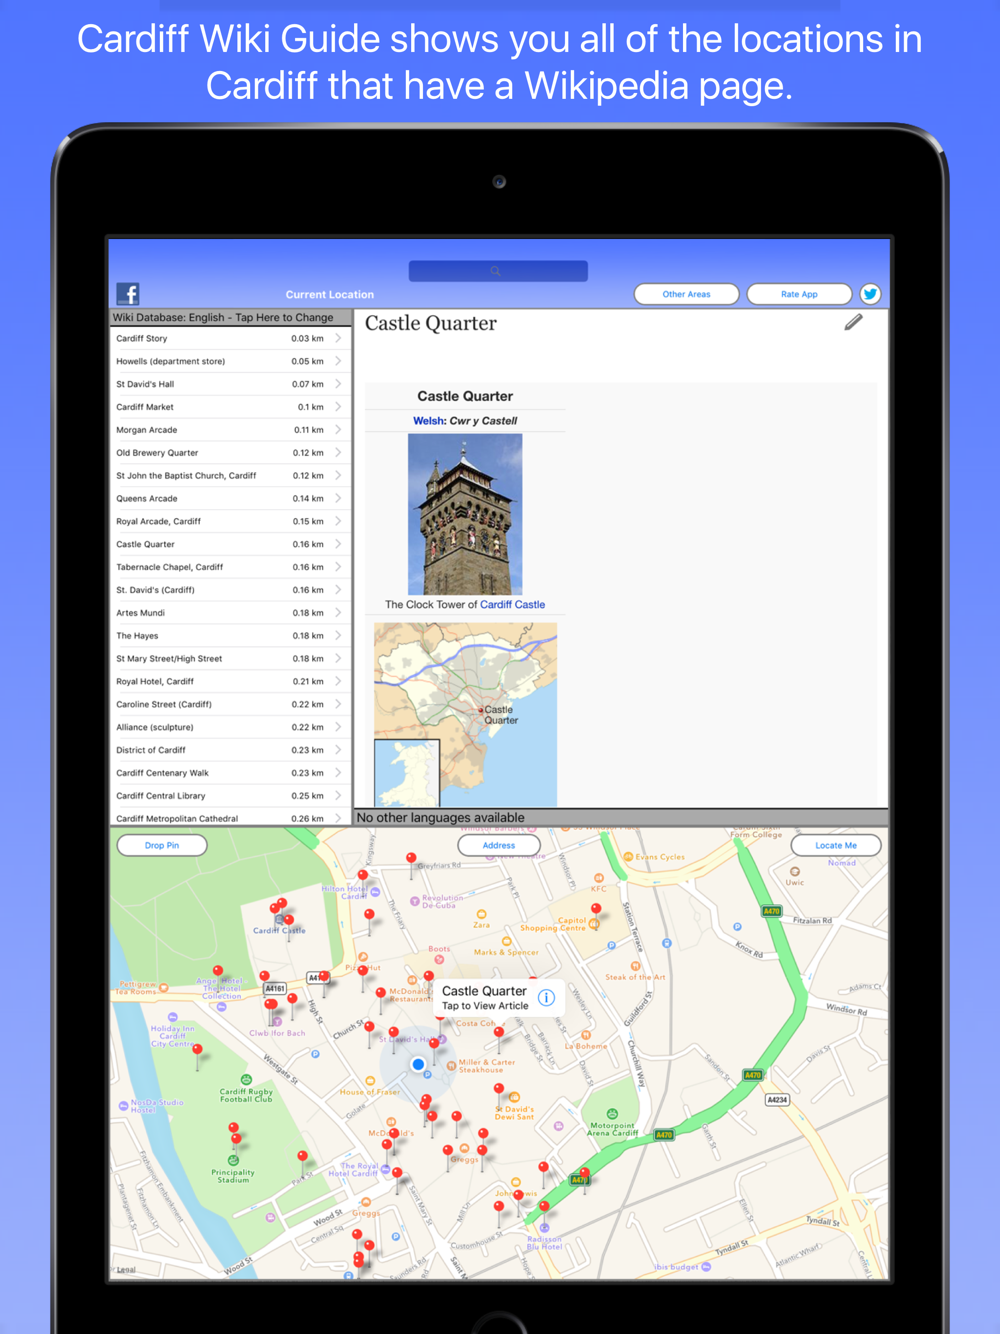The height and width of the screenshot is (1334, 1000).
Task: Open the Twitter bird icon
Action: pos(870,294)
